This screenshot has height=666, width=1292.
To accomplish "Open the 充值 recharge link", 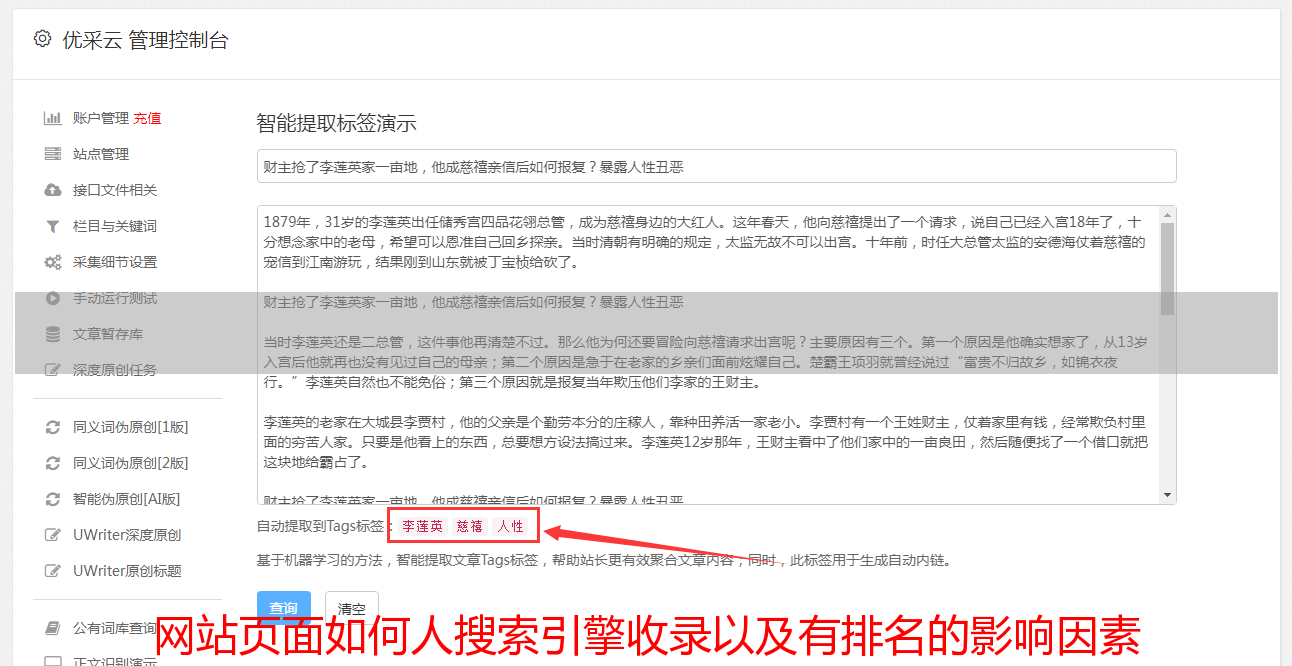I will coord(147,118).
